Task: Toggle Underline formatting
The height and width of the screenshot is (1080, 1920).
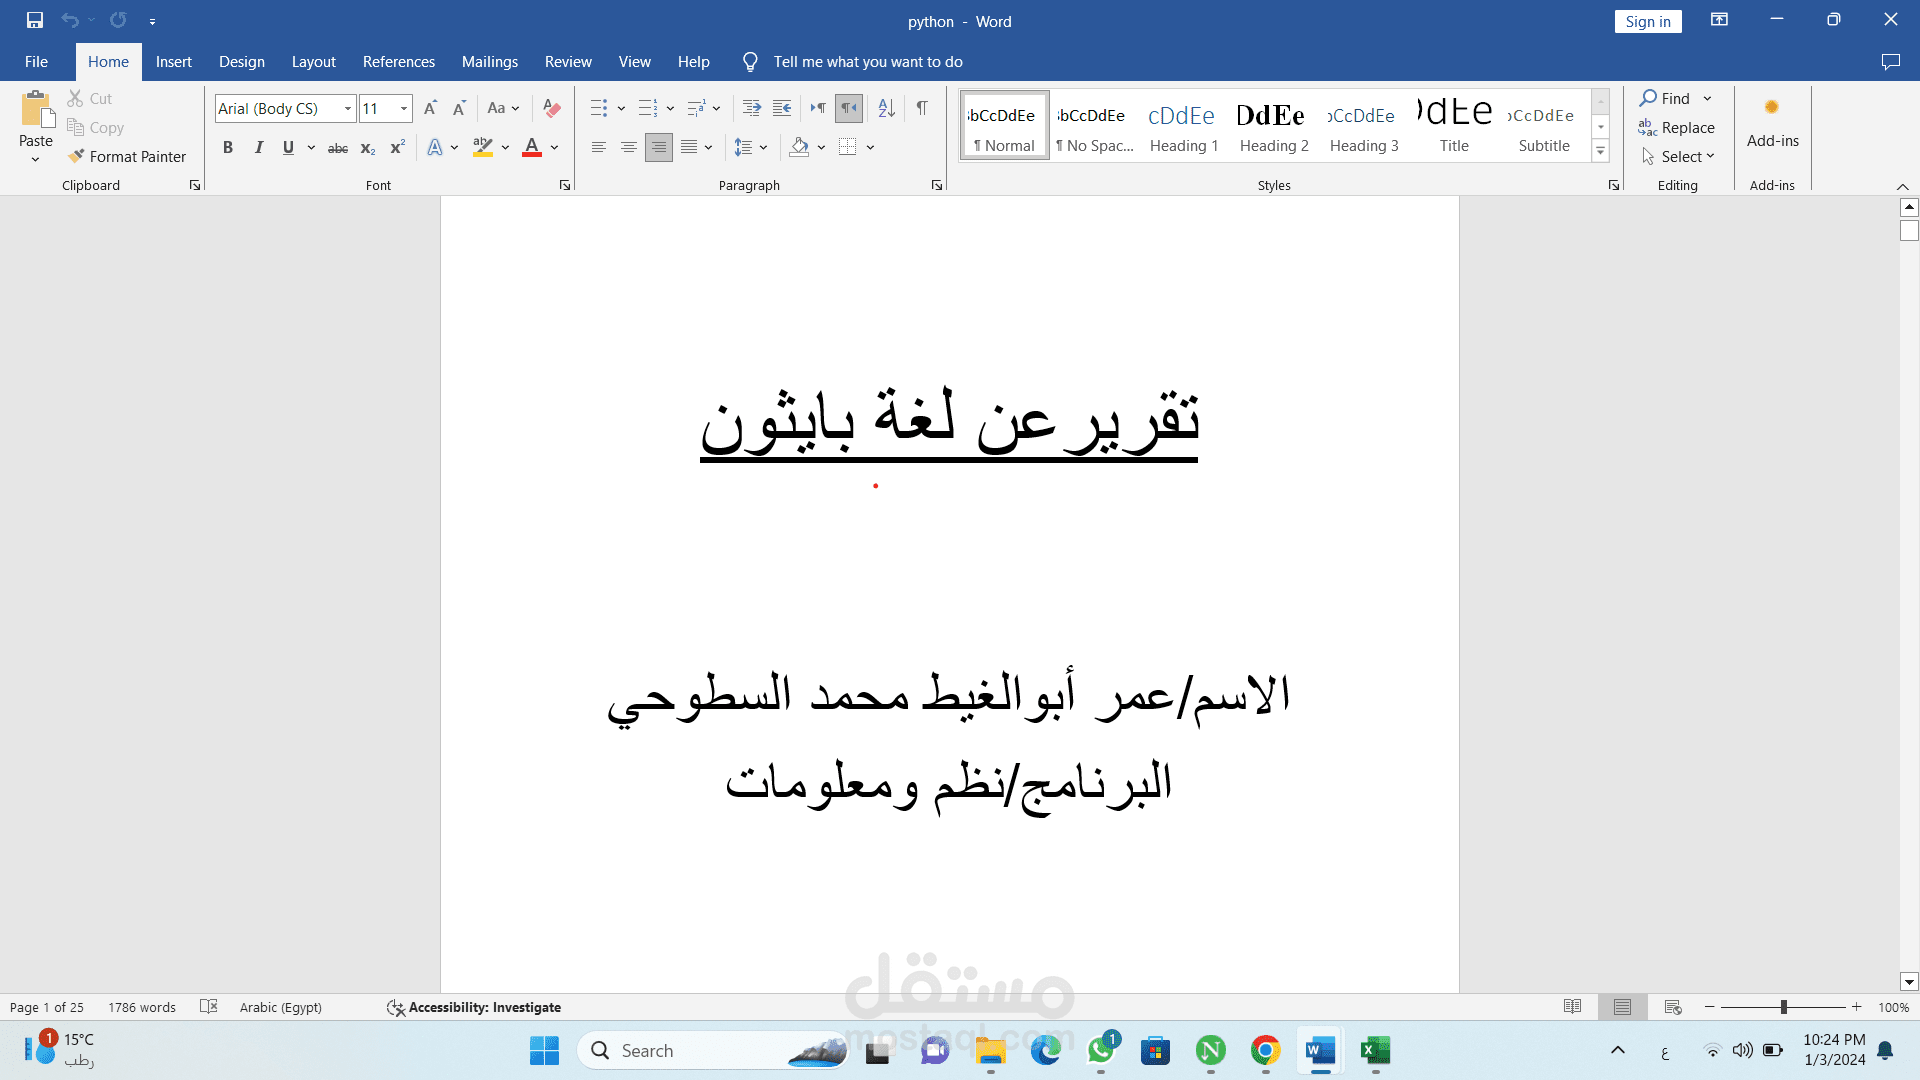Action: click(288, 148)
